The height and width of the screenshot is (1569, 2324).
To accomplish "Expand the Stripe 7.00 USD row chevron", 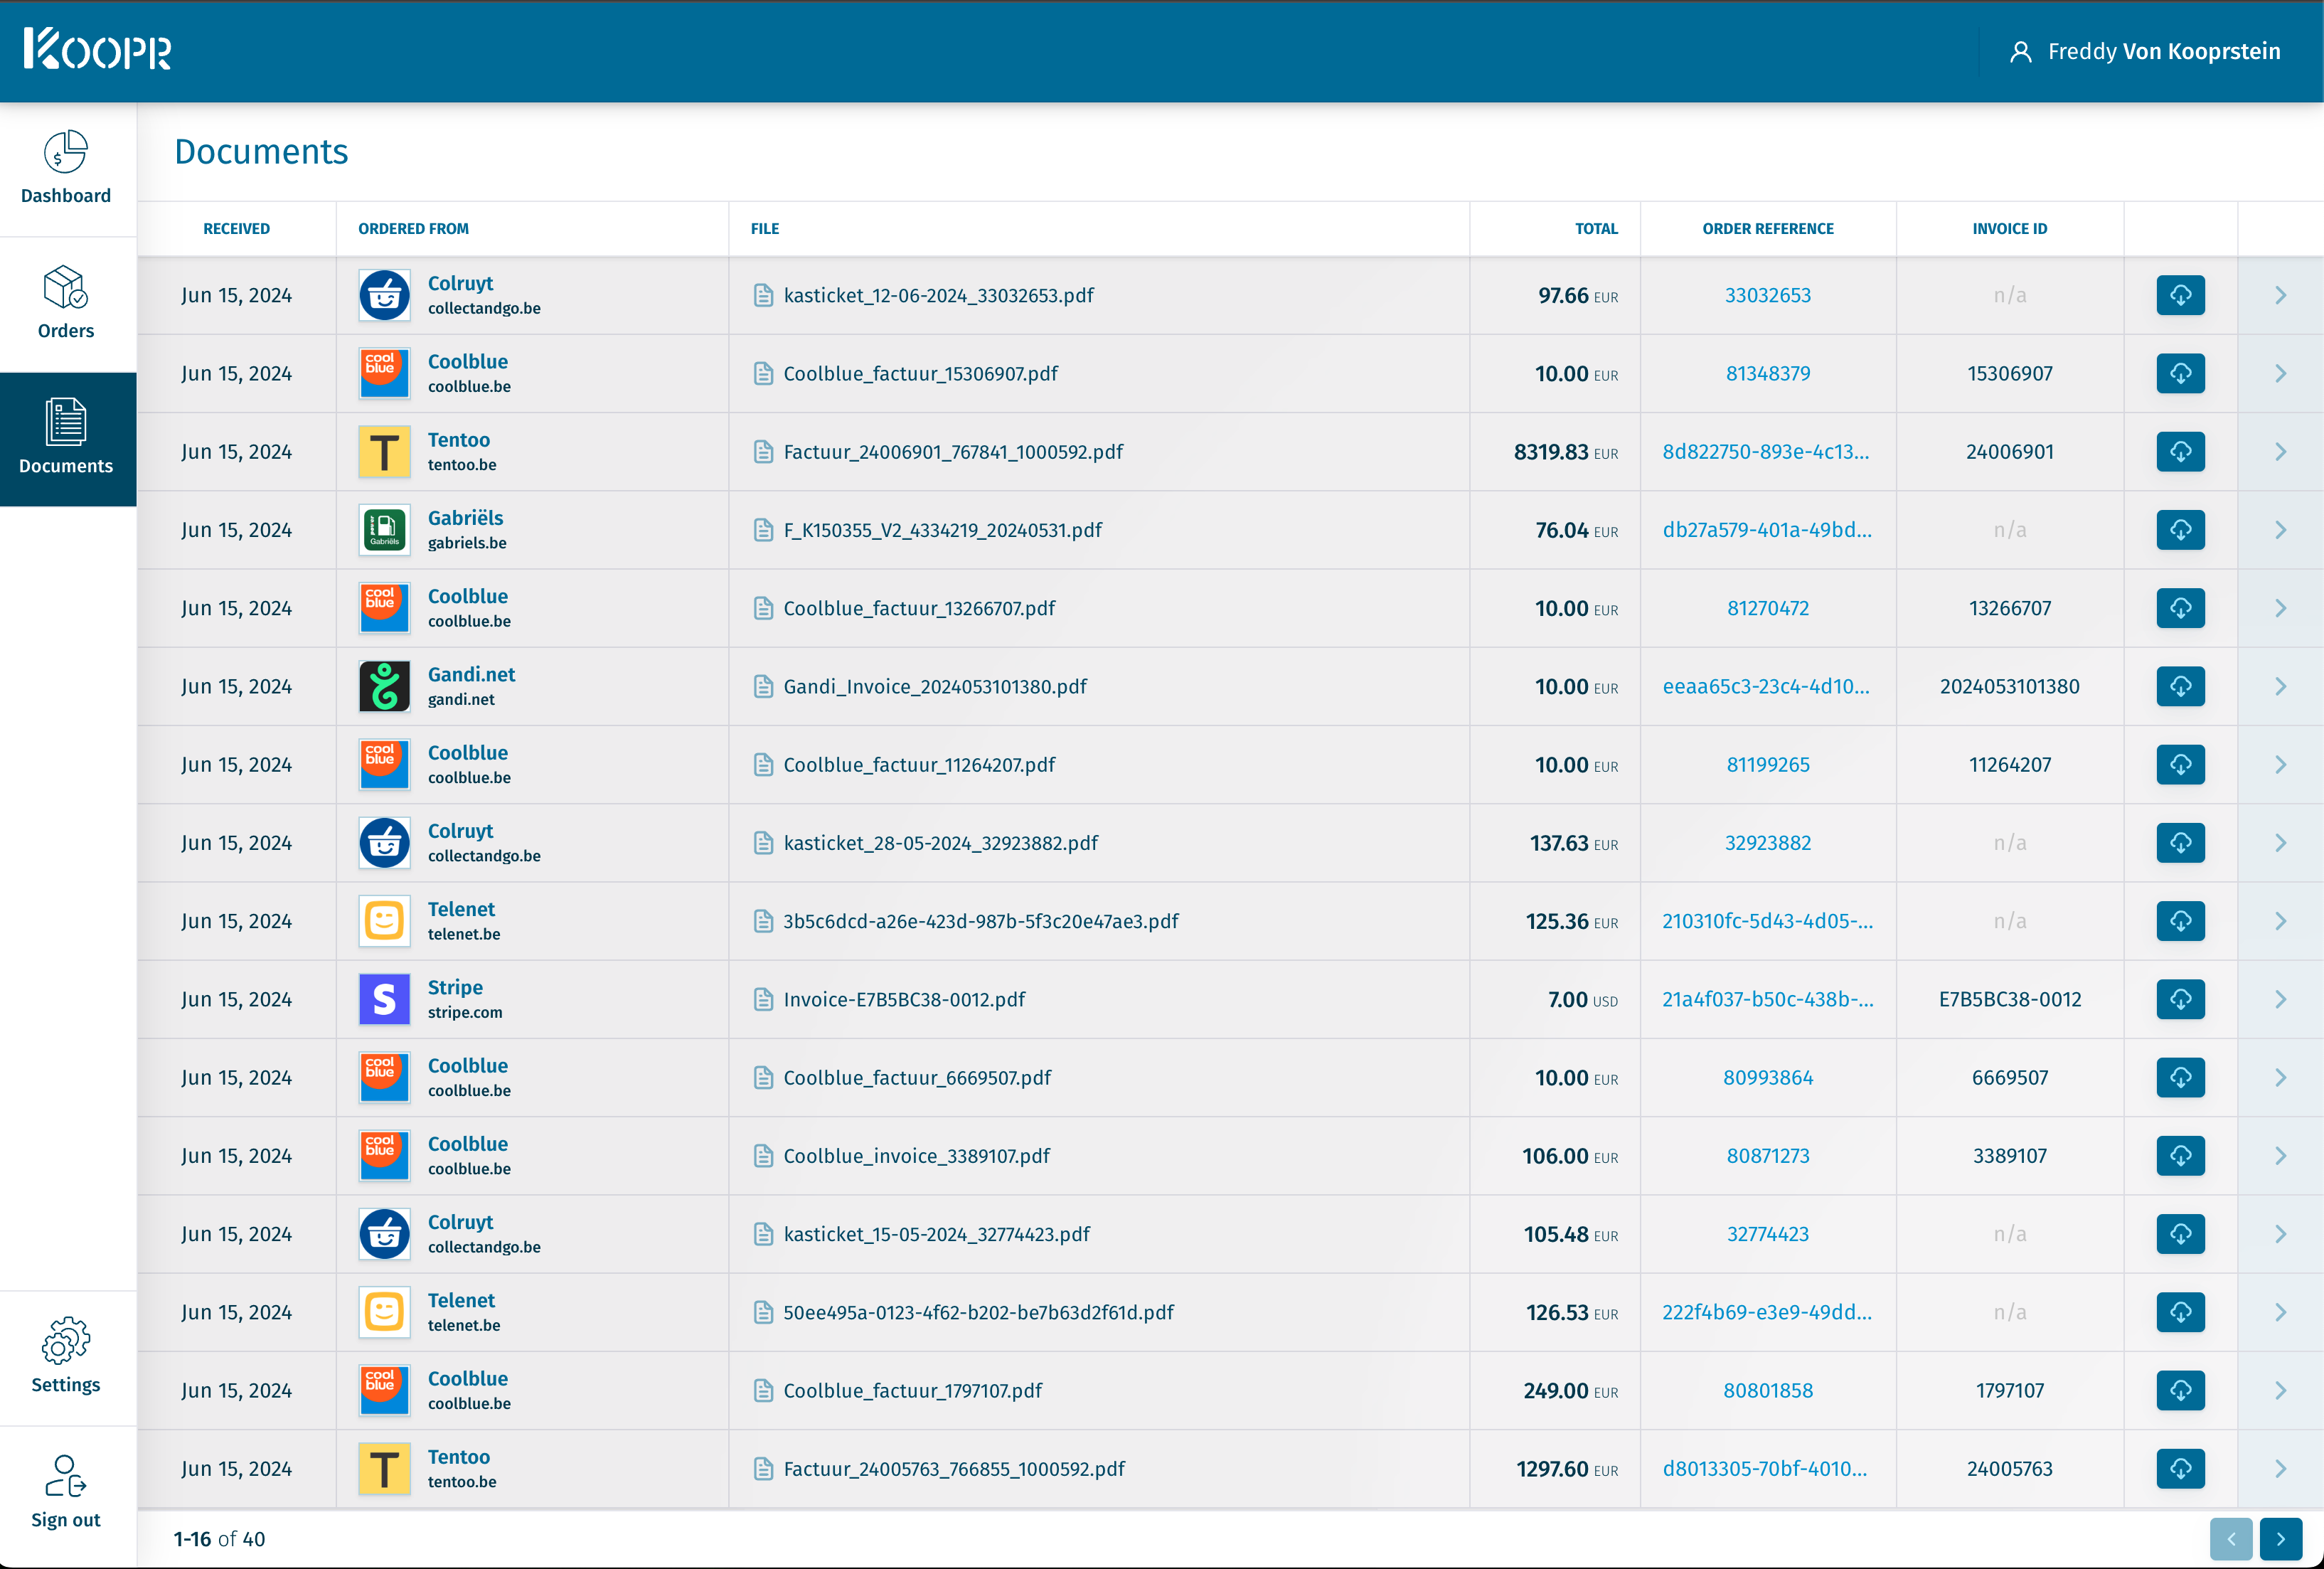I will click(2280, 999).
